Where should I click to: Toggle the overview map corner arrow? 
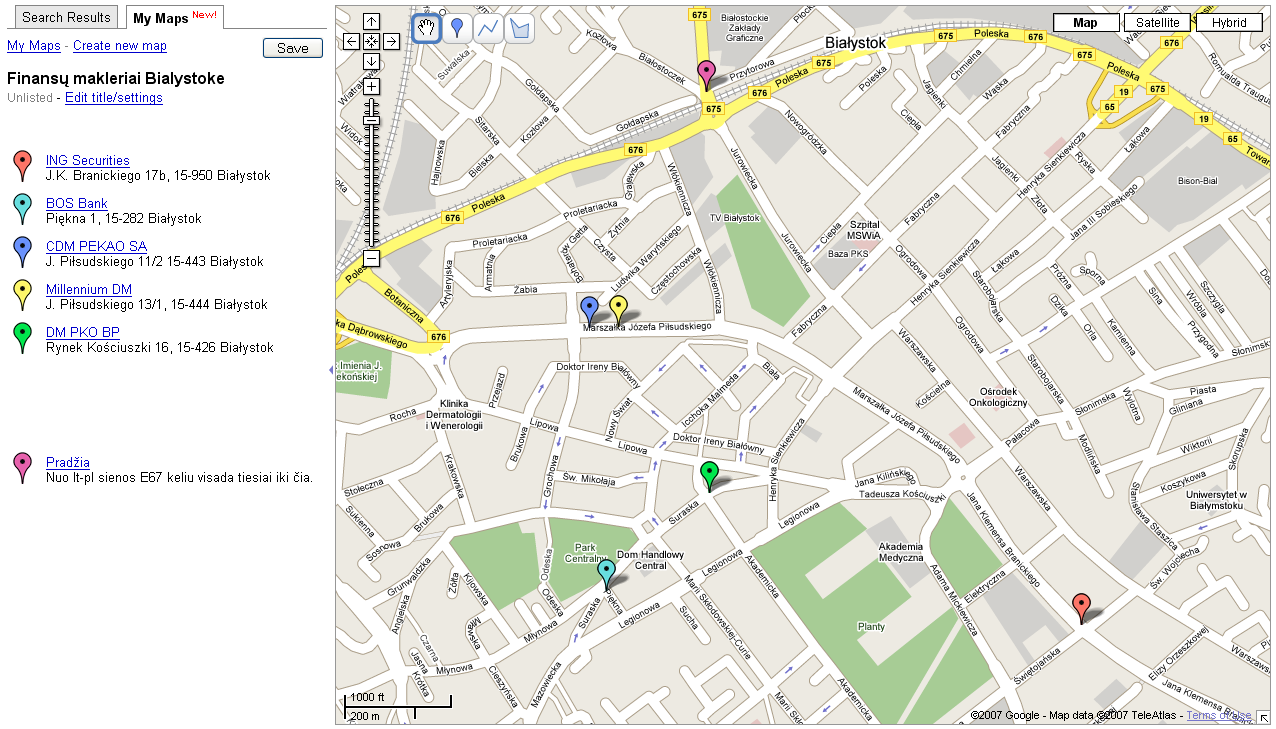coord(1262,716)
